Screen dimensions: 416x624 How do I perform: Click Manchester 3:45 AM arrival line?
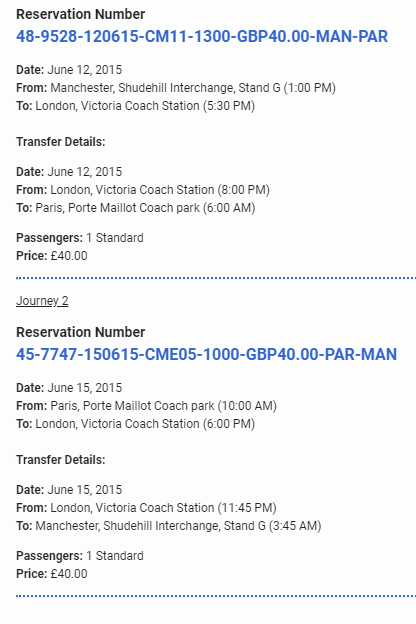pos(169,526)
